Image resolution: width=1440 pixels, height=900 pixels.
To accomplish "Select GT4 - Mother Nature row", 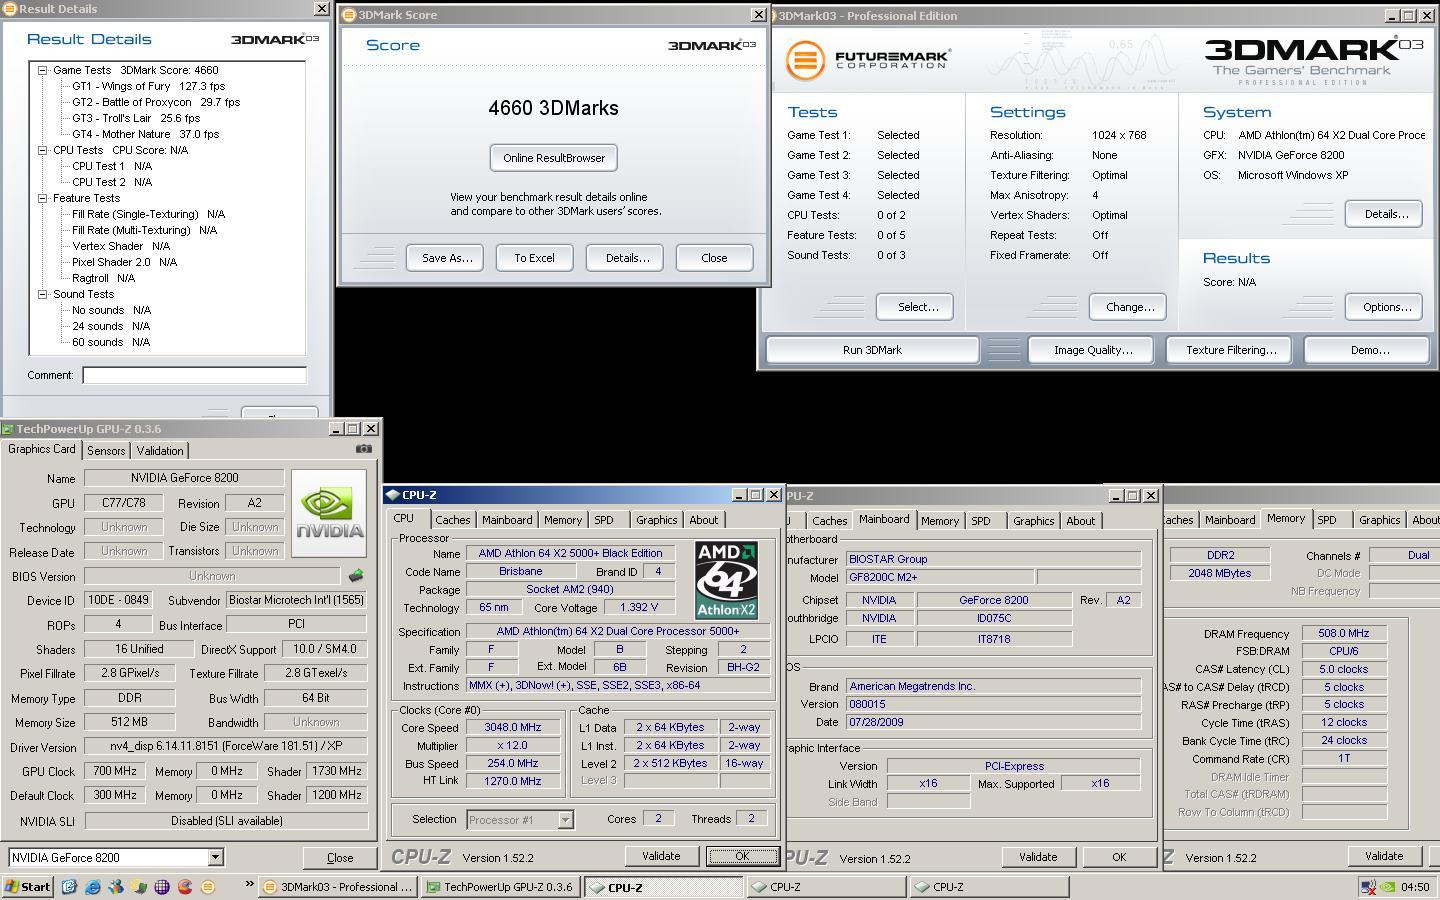I will [x=145, y=134].
